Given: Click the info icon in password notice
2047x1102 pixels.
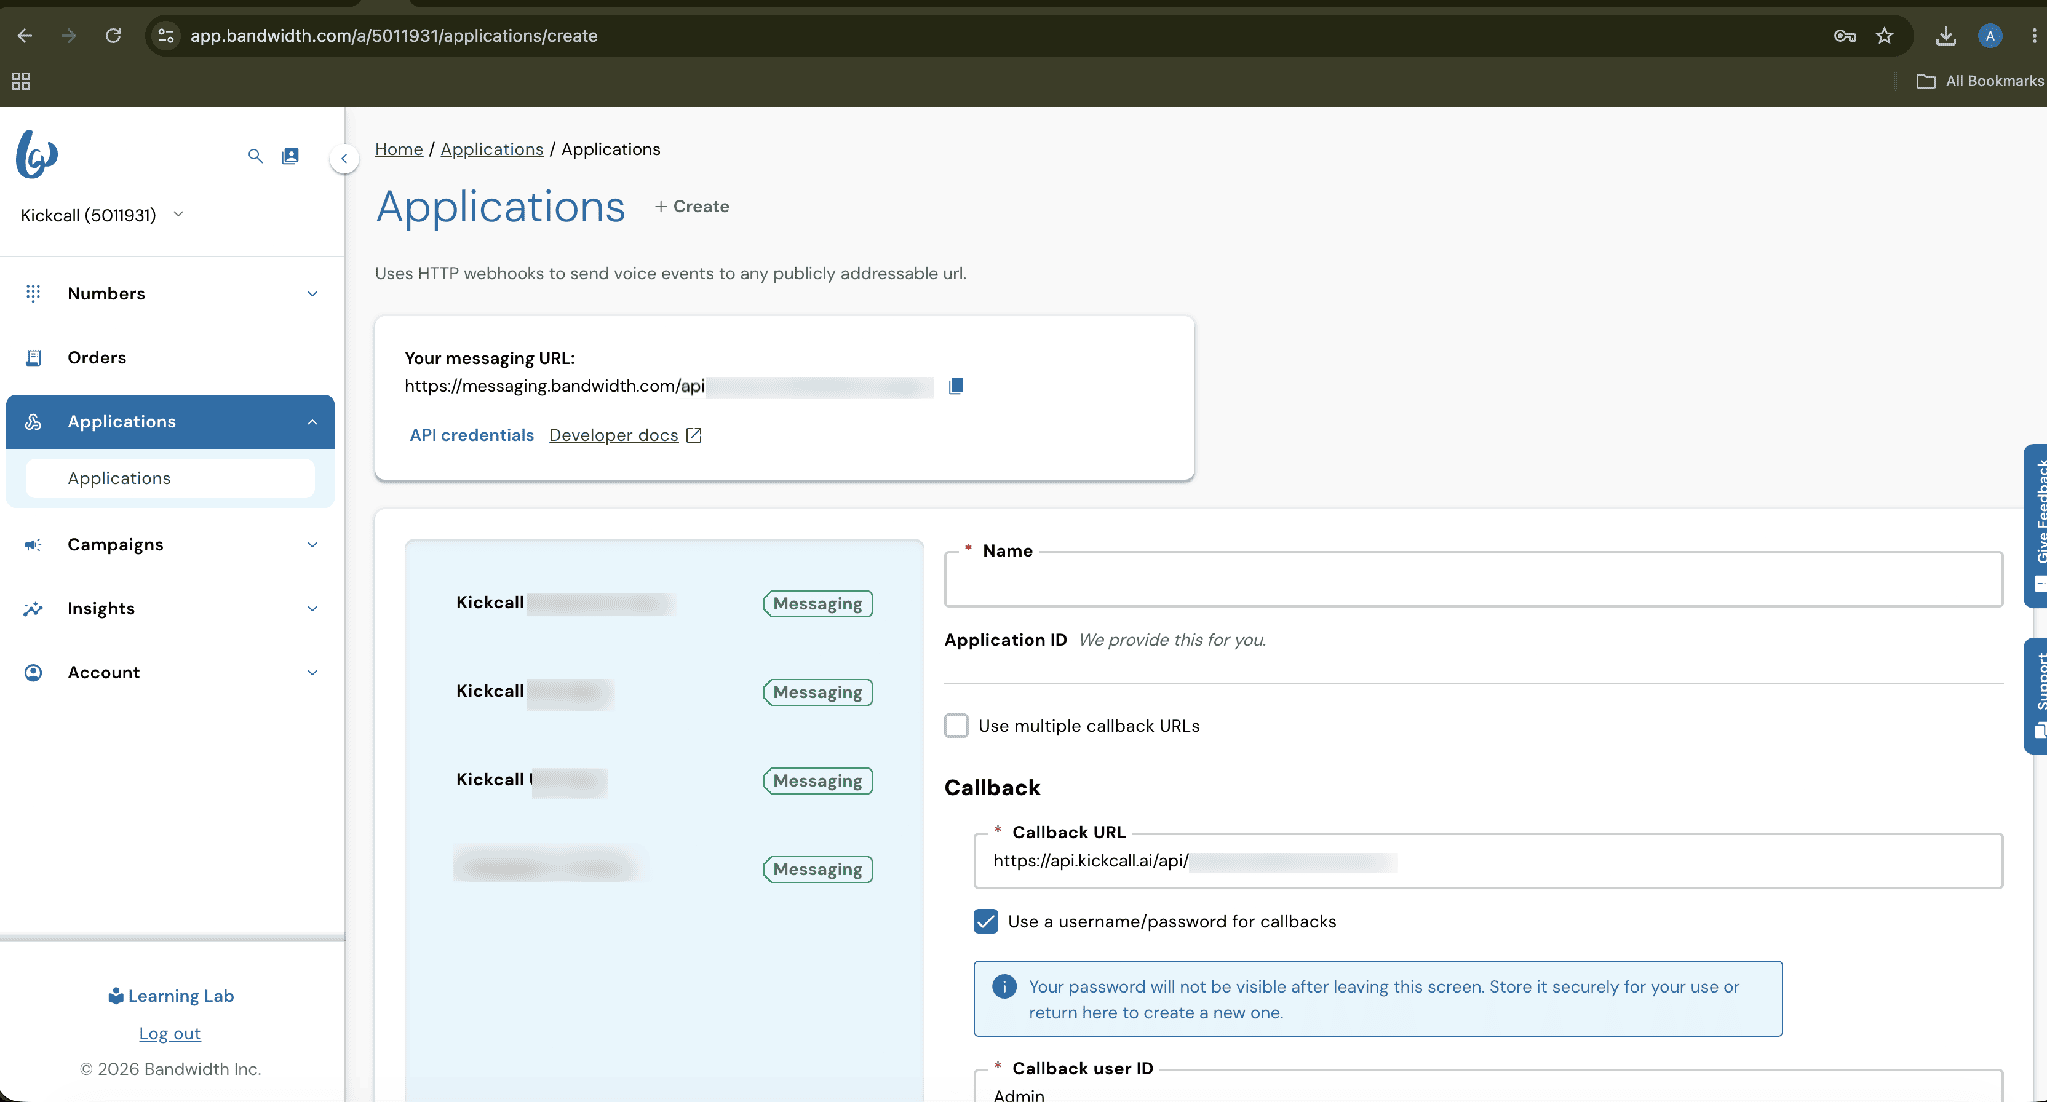Looking at the screenshot, I should click(x=1004, y=987).
